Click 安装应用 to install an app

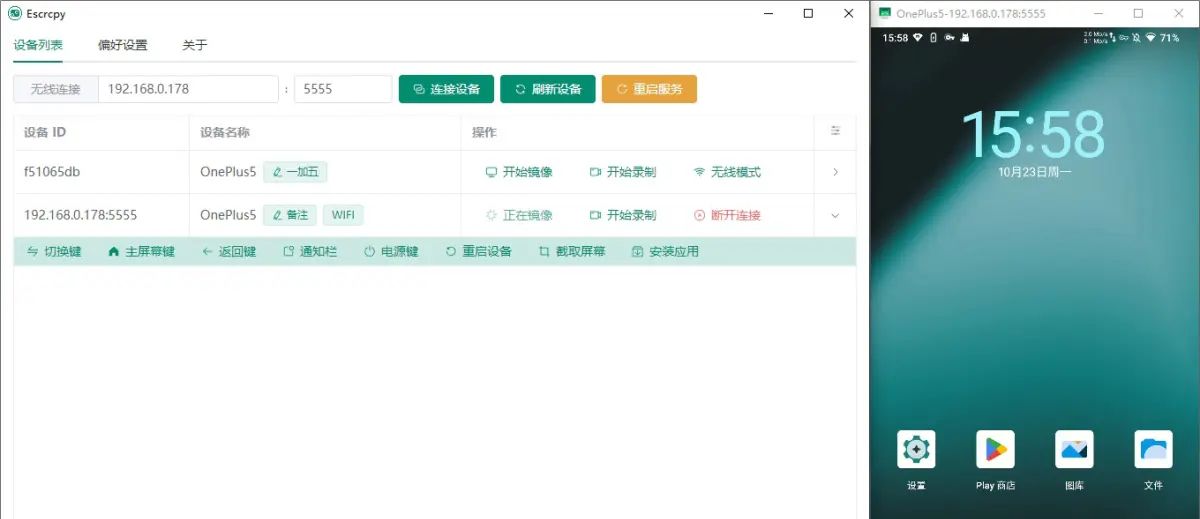pos(666,251)
